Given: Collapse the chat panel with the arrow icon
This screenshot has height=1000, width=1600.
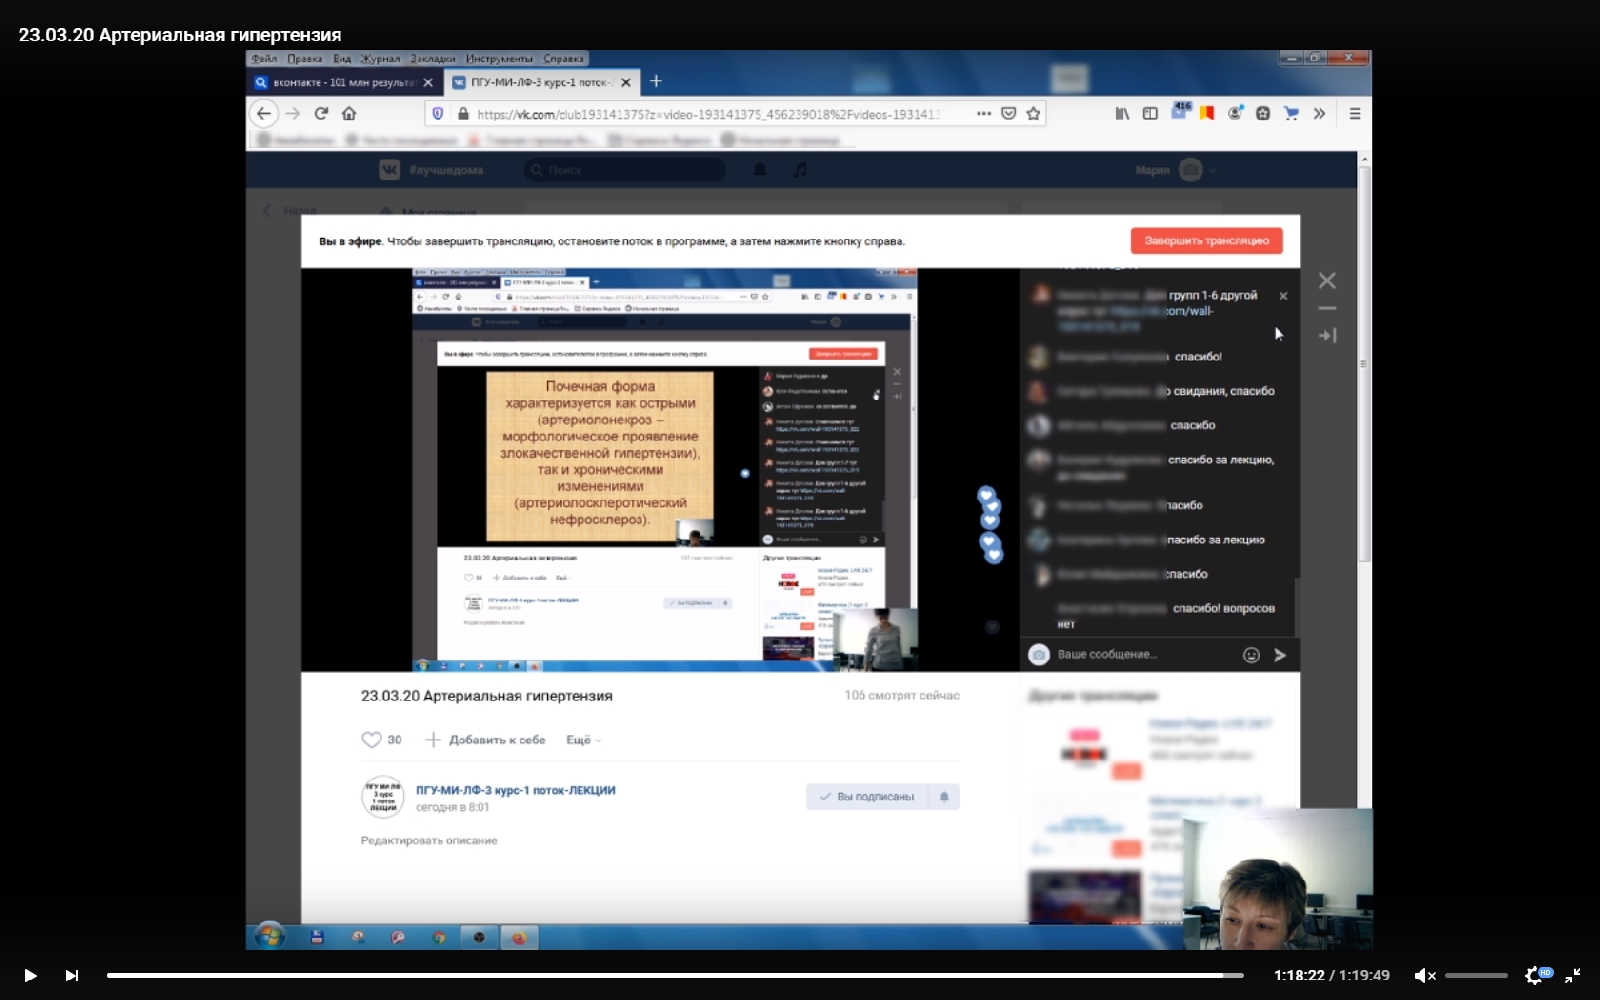Looking at the screenshot, I should [1327, 336].
